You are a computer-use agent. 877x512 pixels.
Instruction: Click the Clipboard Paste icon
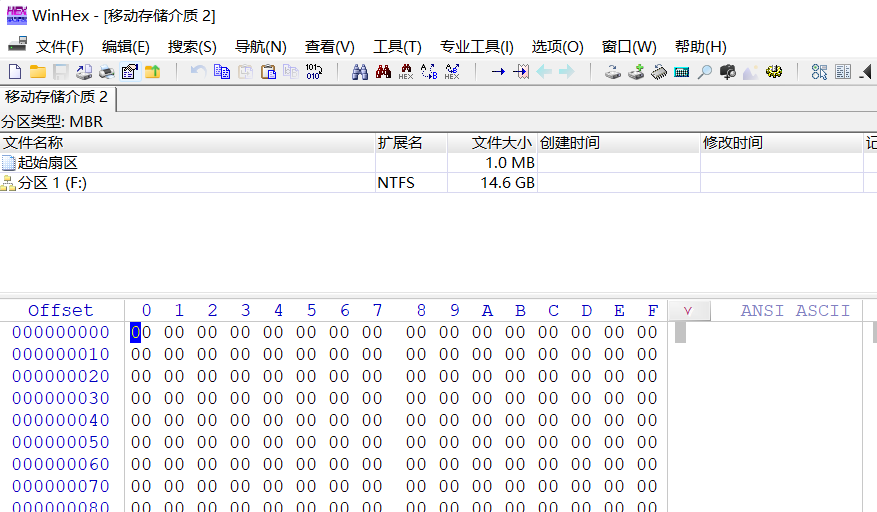point(268,72)
